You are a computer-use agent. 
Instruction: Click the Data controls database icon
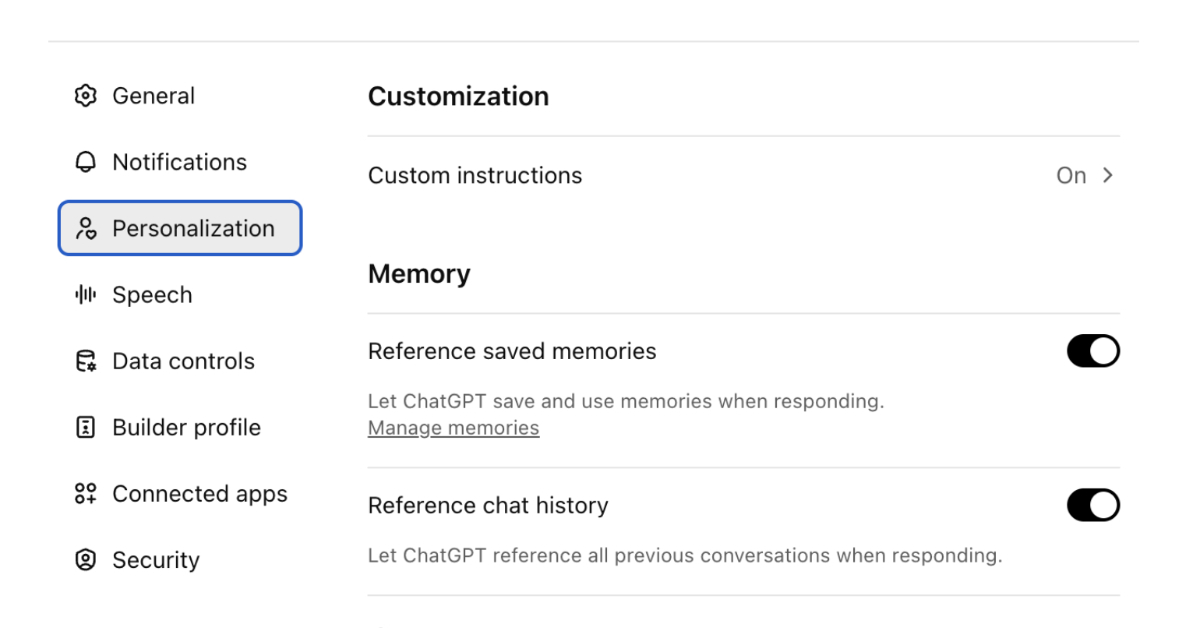[86, 361]
